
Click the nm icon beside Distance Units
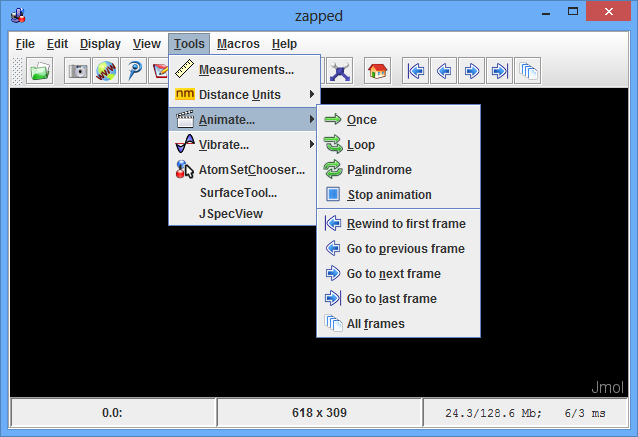185,94
